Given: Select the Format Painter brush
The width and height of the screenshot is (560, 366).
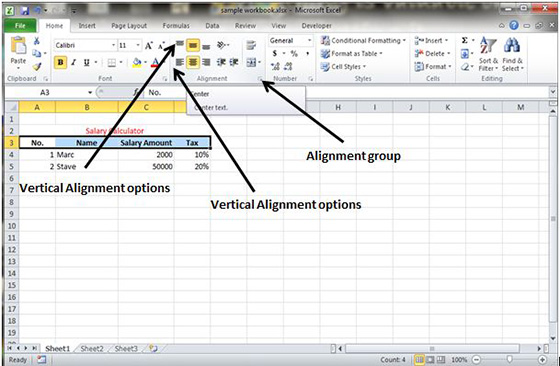Looking at the screenshot, I should [x=37, y=66].
